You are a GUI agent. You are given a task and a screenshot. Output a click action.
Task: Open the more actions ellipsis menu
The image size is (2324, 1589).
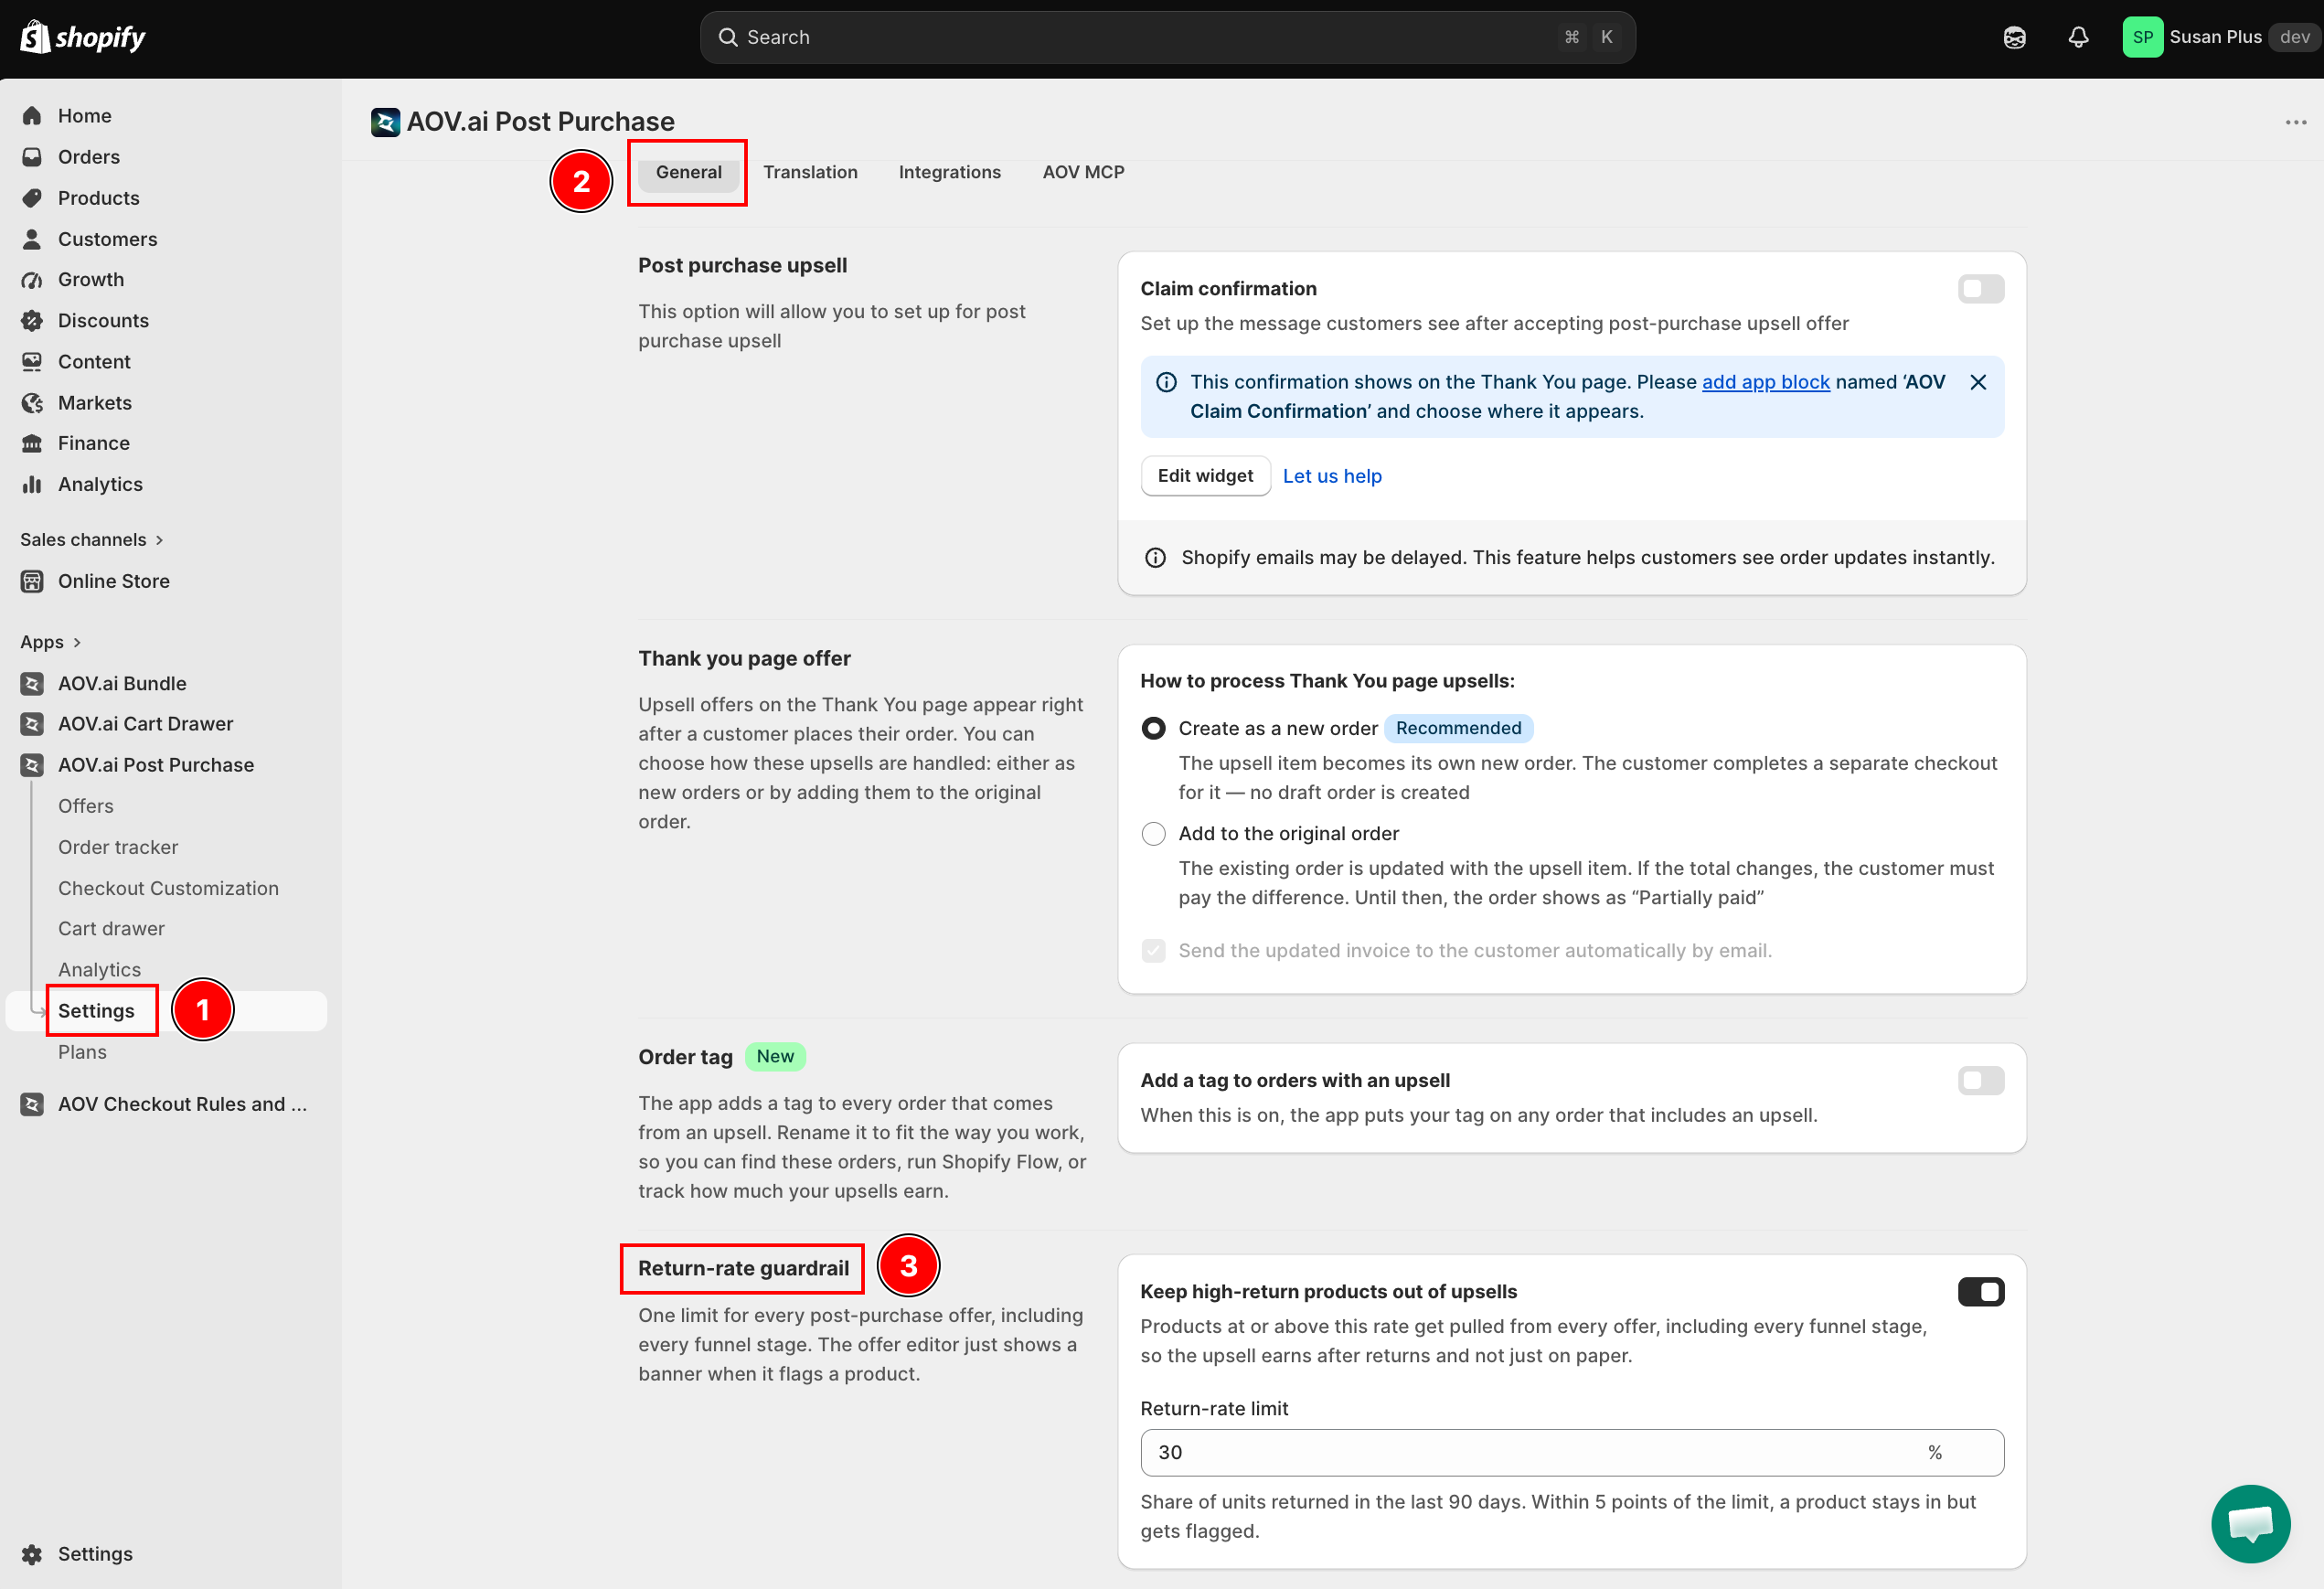pyautogui.click(x=2295, y=122)
